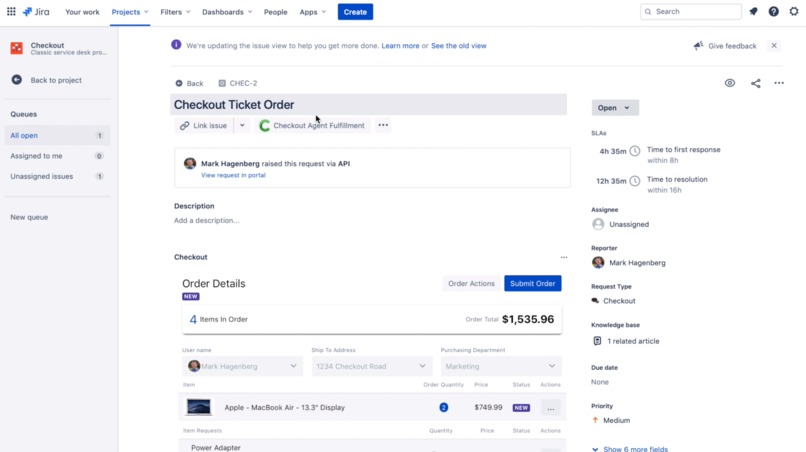Click the Checkout project avatar icon
Viewport: 806px width, 452px height.
tap(16, 48)
